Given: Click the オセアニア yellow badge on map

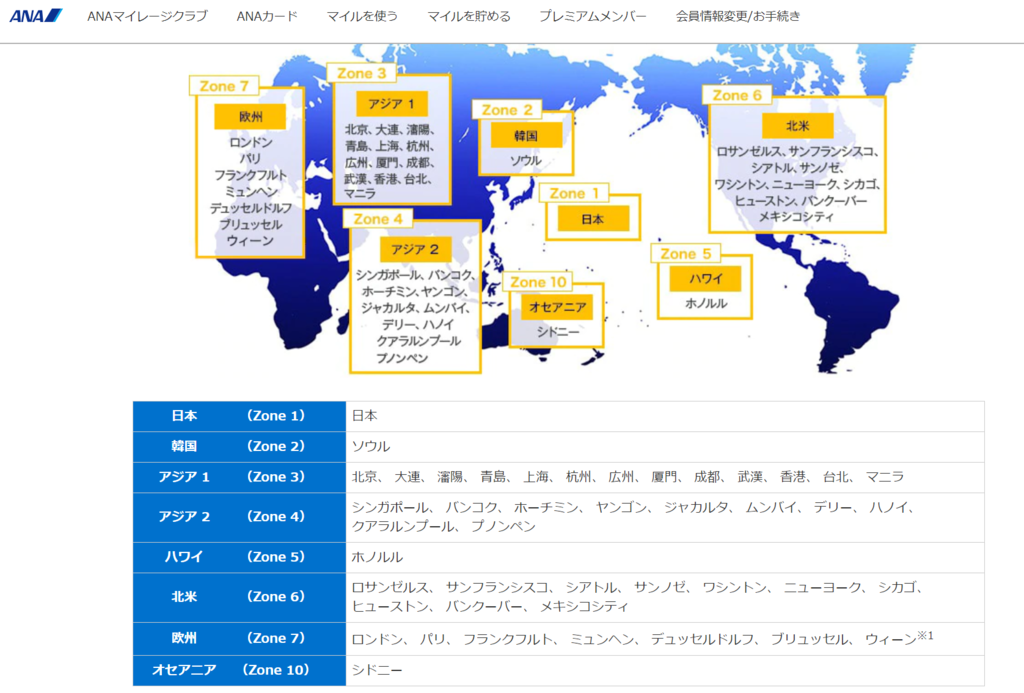Looking at the screenshot, I should pos(557,307).
